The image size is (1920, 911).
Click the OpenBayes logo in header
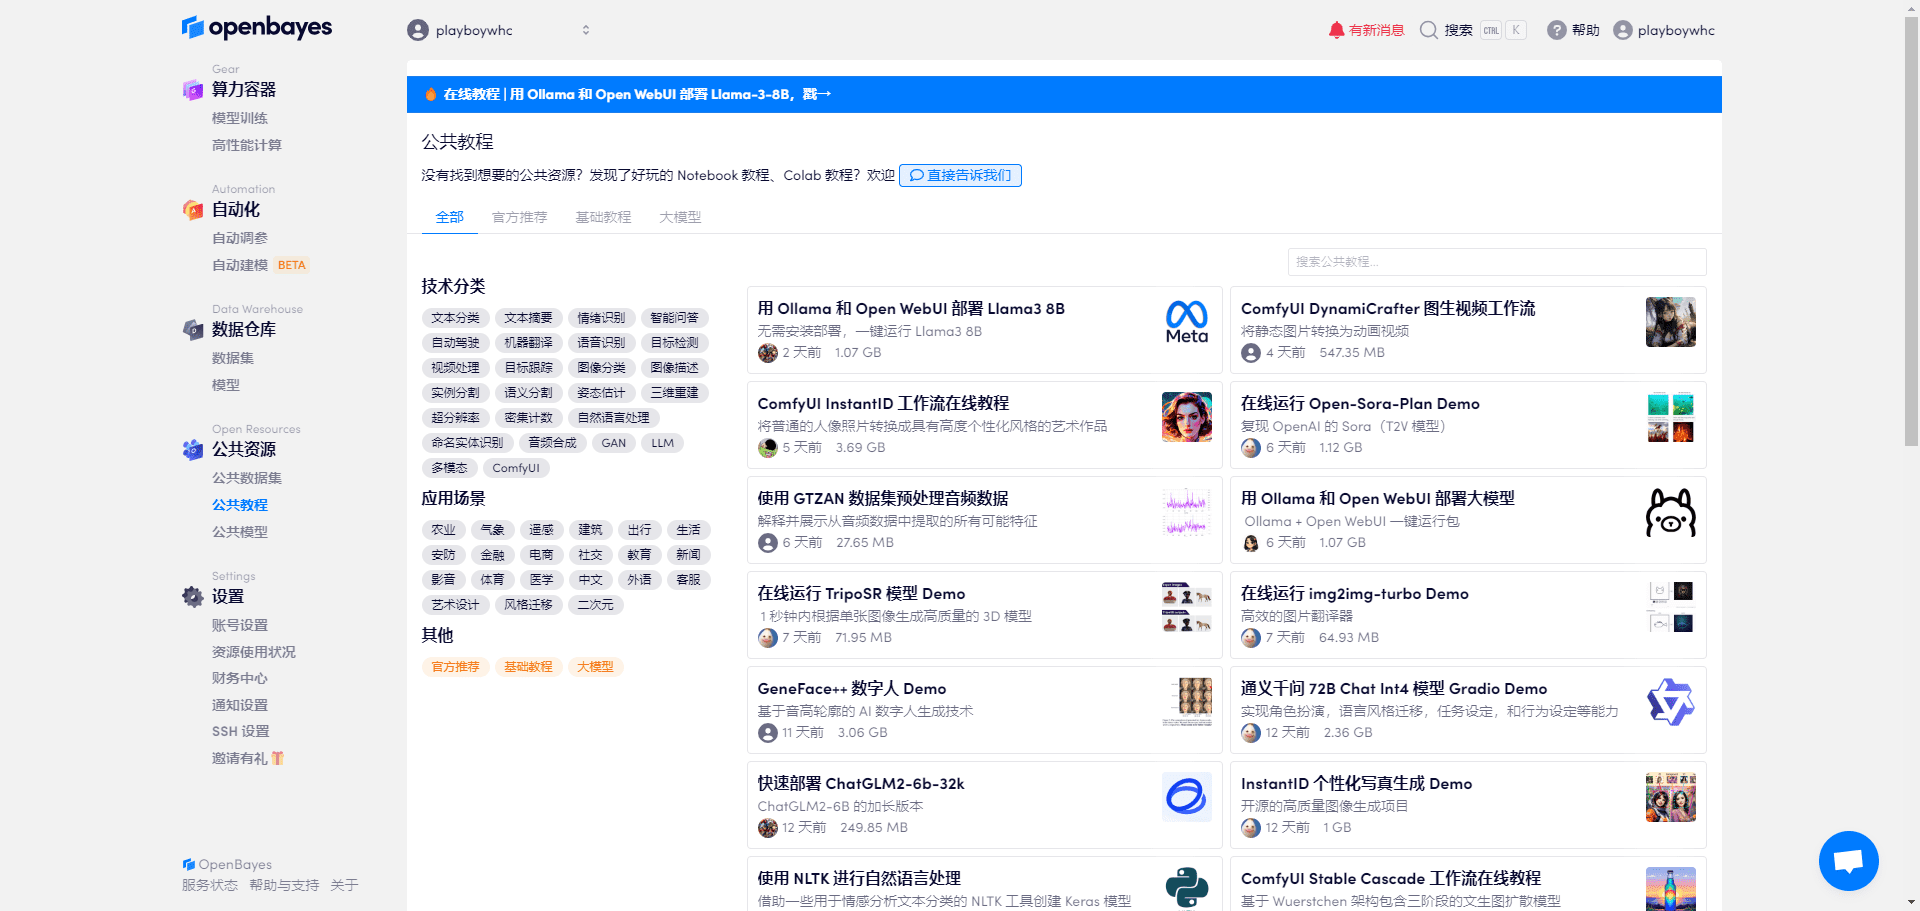pyautogui.click(x=256, y=28)
